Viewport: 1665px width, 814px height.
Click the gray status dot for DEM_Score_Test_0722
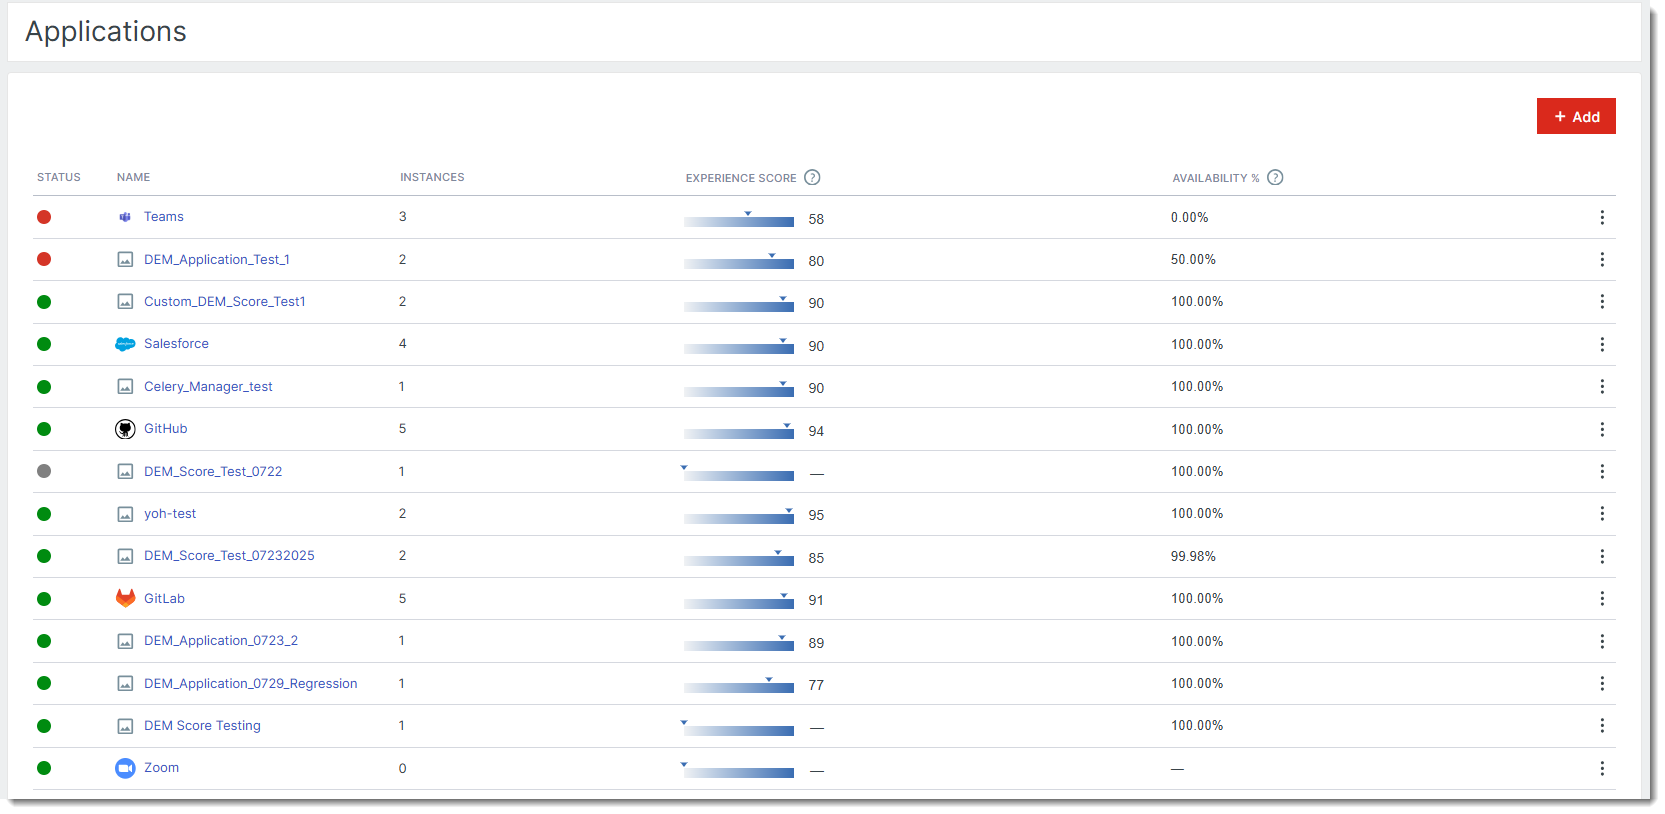[x=44, y=471]
